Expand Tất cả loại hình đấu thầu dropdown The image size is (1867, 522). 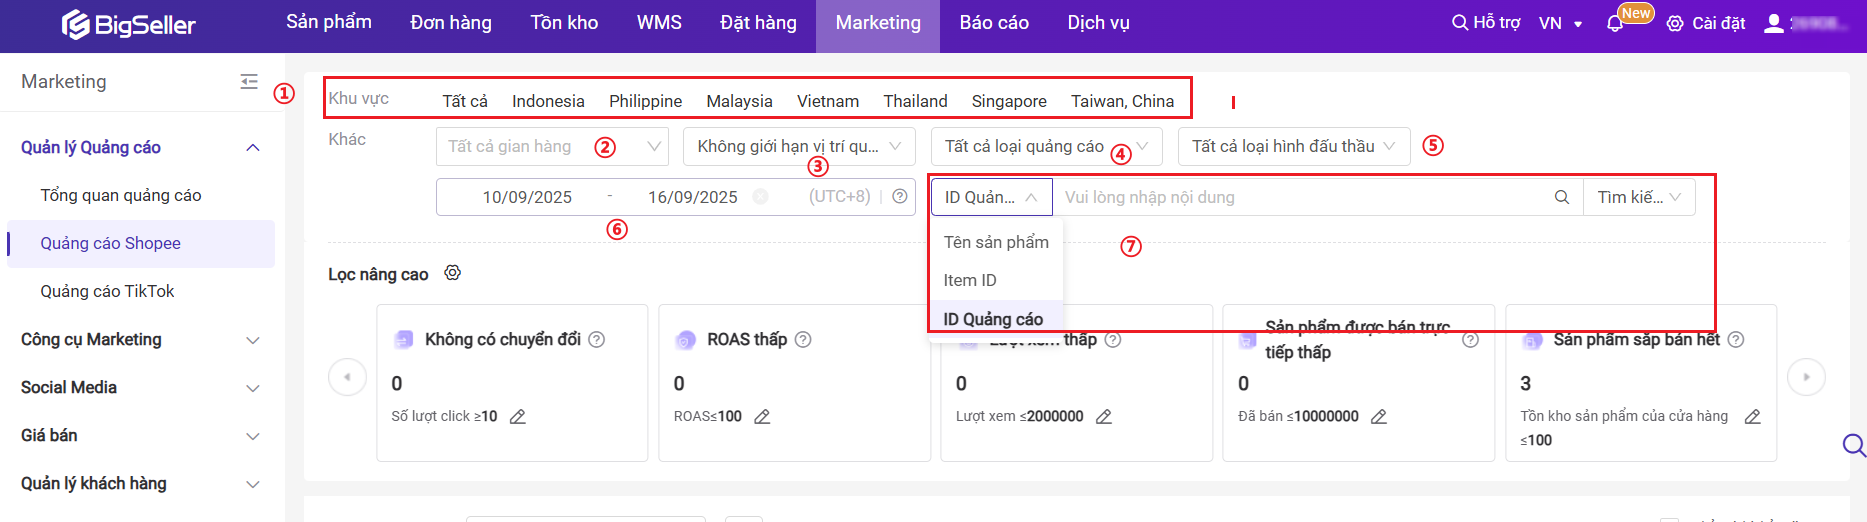(x=1293, y=146)
